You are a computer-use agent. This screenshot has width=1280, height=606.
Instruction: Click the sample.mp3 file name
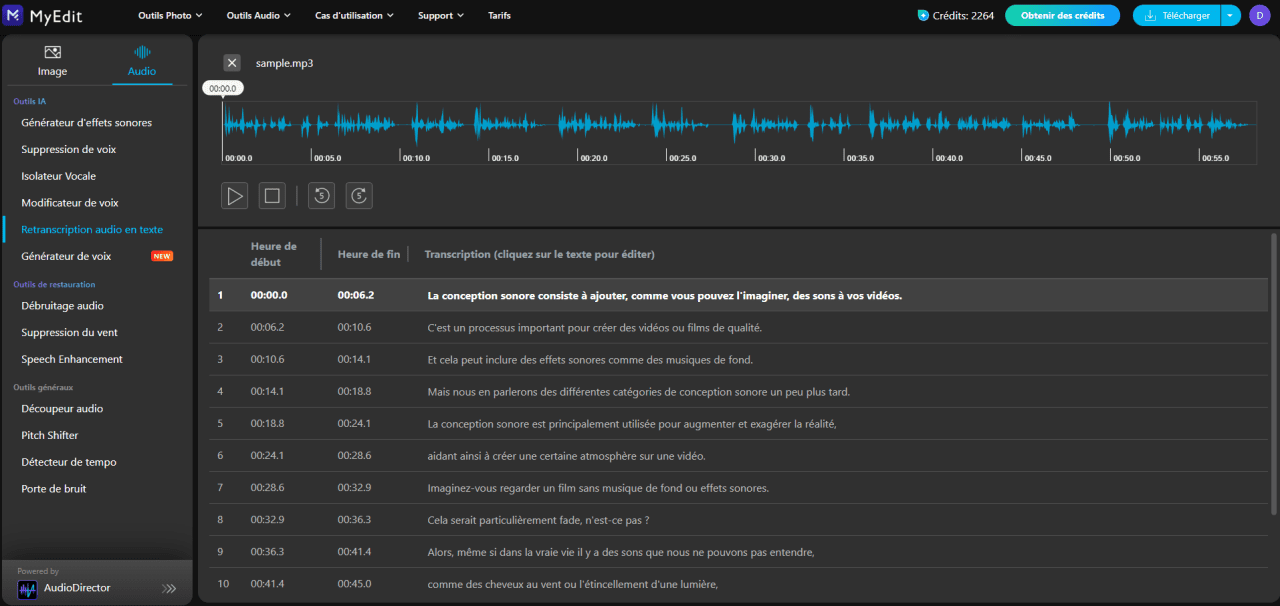(284, 63)
